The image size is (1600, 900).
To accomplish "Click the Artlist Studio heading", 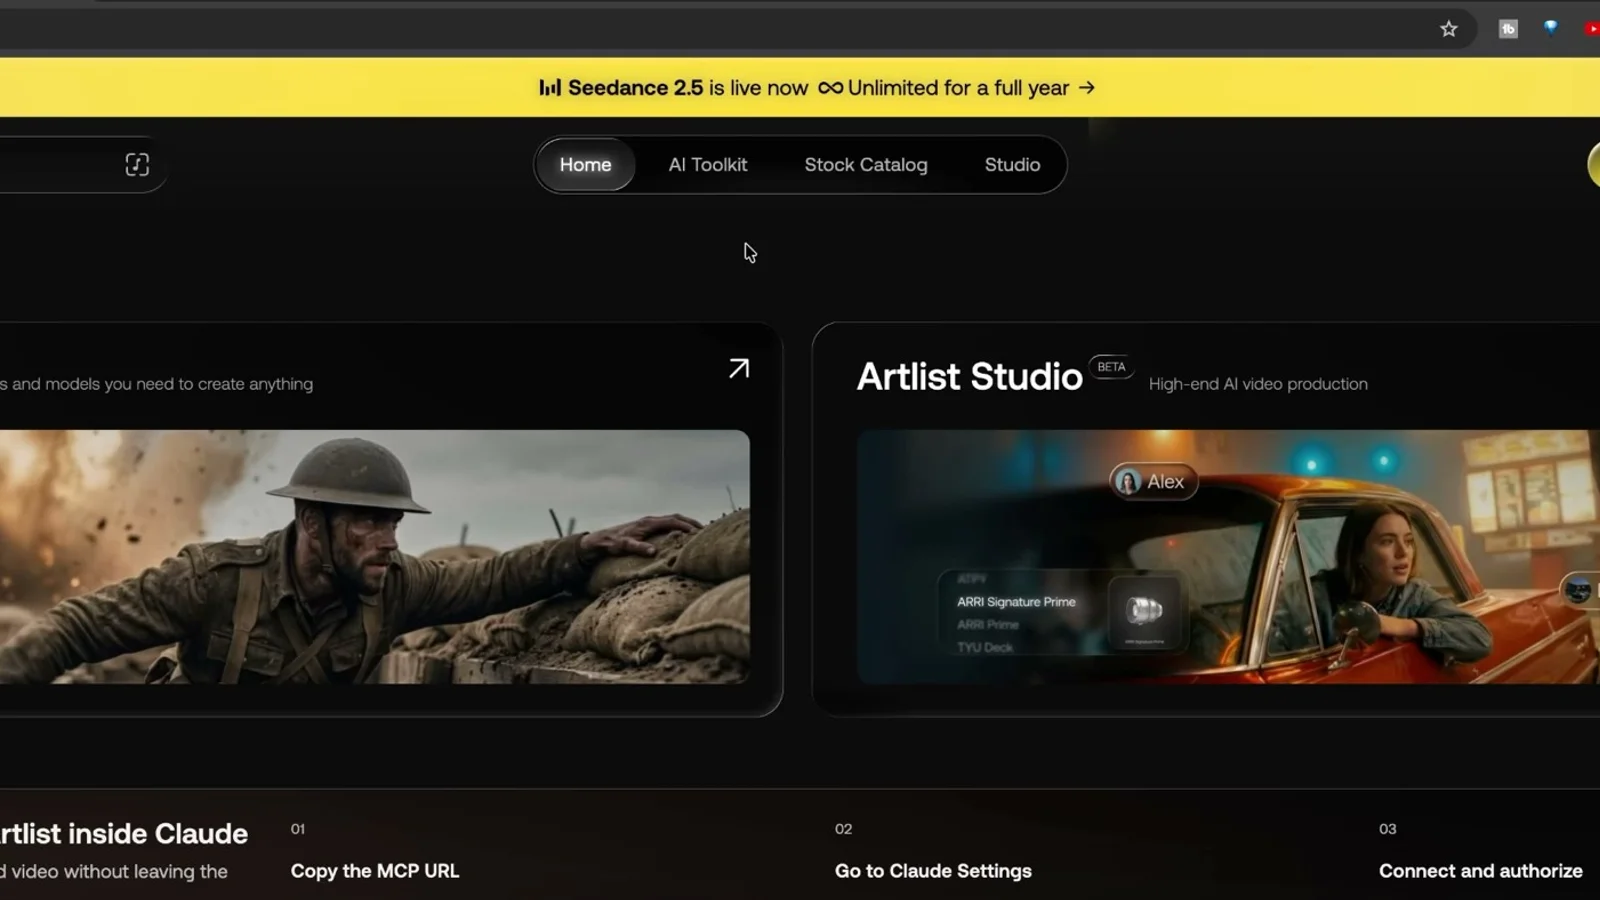I will point(969,377).
